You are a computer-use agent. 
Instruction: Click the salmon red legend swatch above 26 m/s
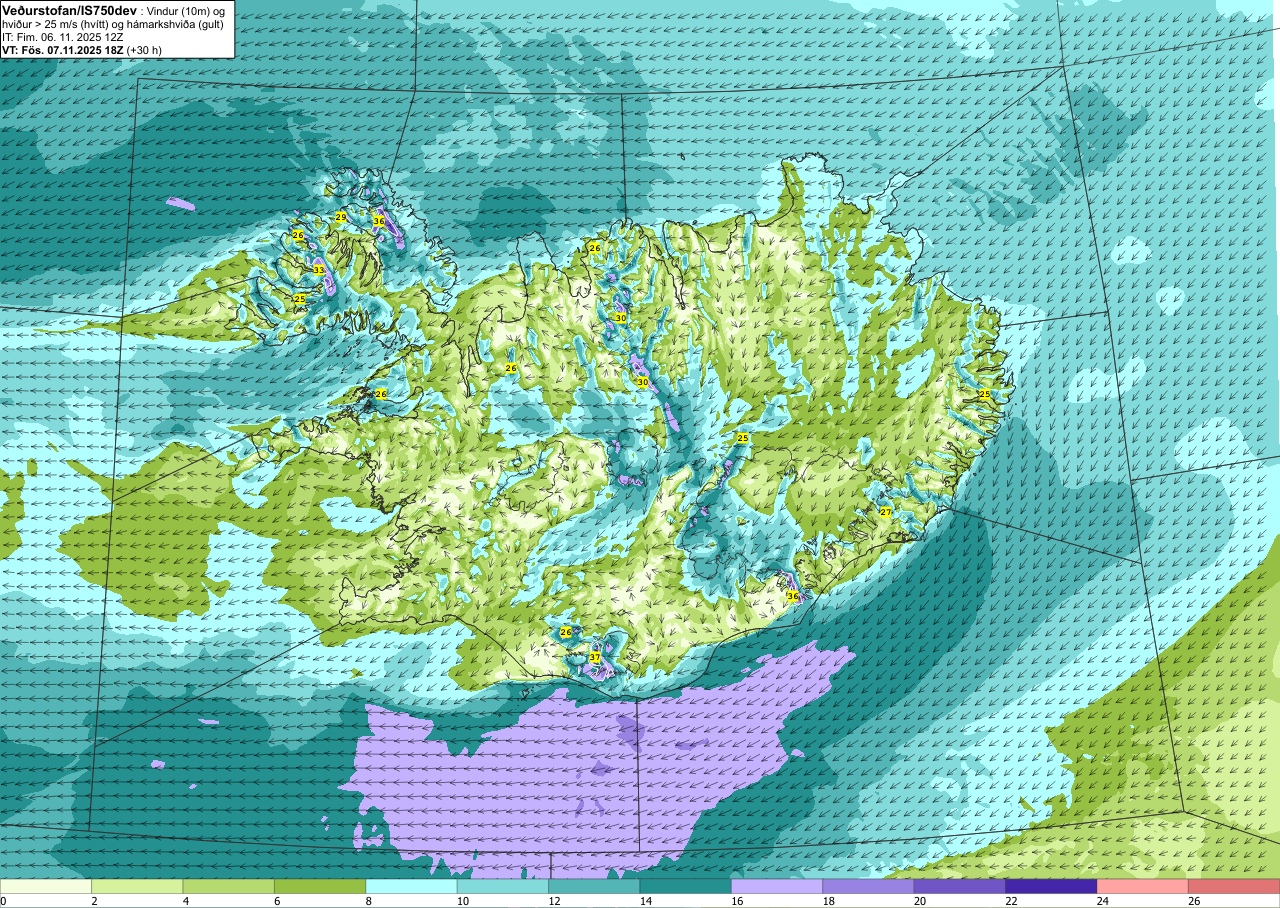[x=1234, y=886]
